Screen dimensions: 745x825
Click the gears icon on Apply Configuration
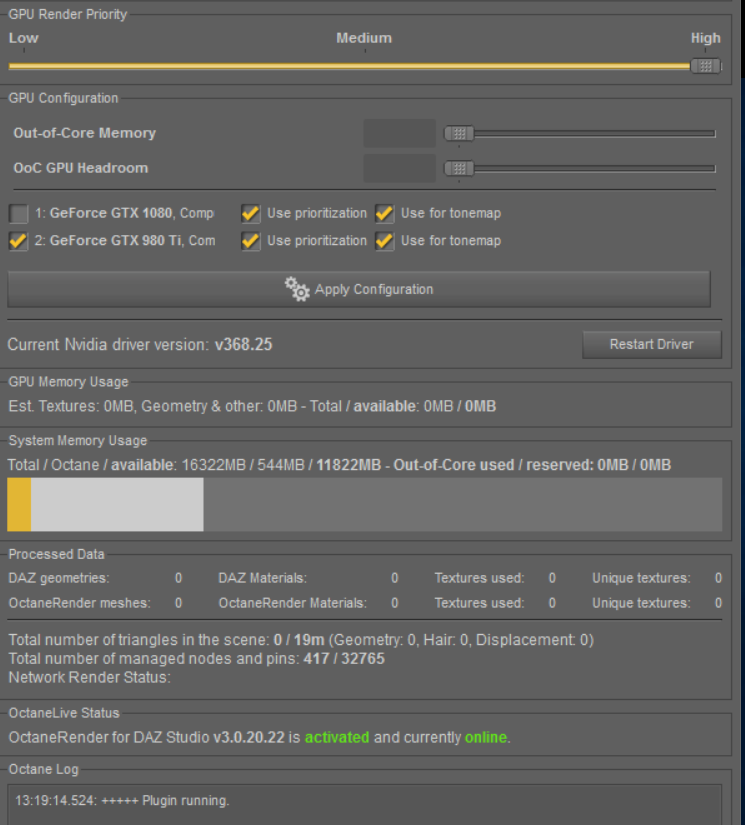[x=297, y=289]
